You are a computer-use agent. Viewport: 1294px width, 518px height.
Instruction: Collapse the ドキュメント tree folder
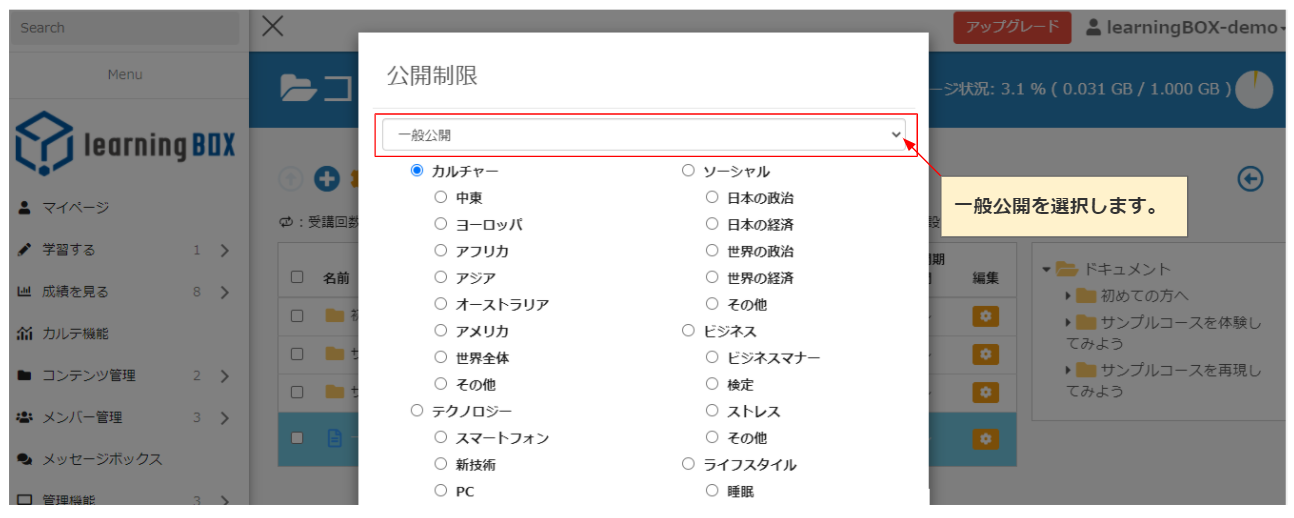1046,269
